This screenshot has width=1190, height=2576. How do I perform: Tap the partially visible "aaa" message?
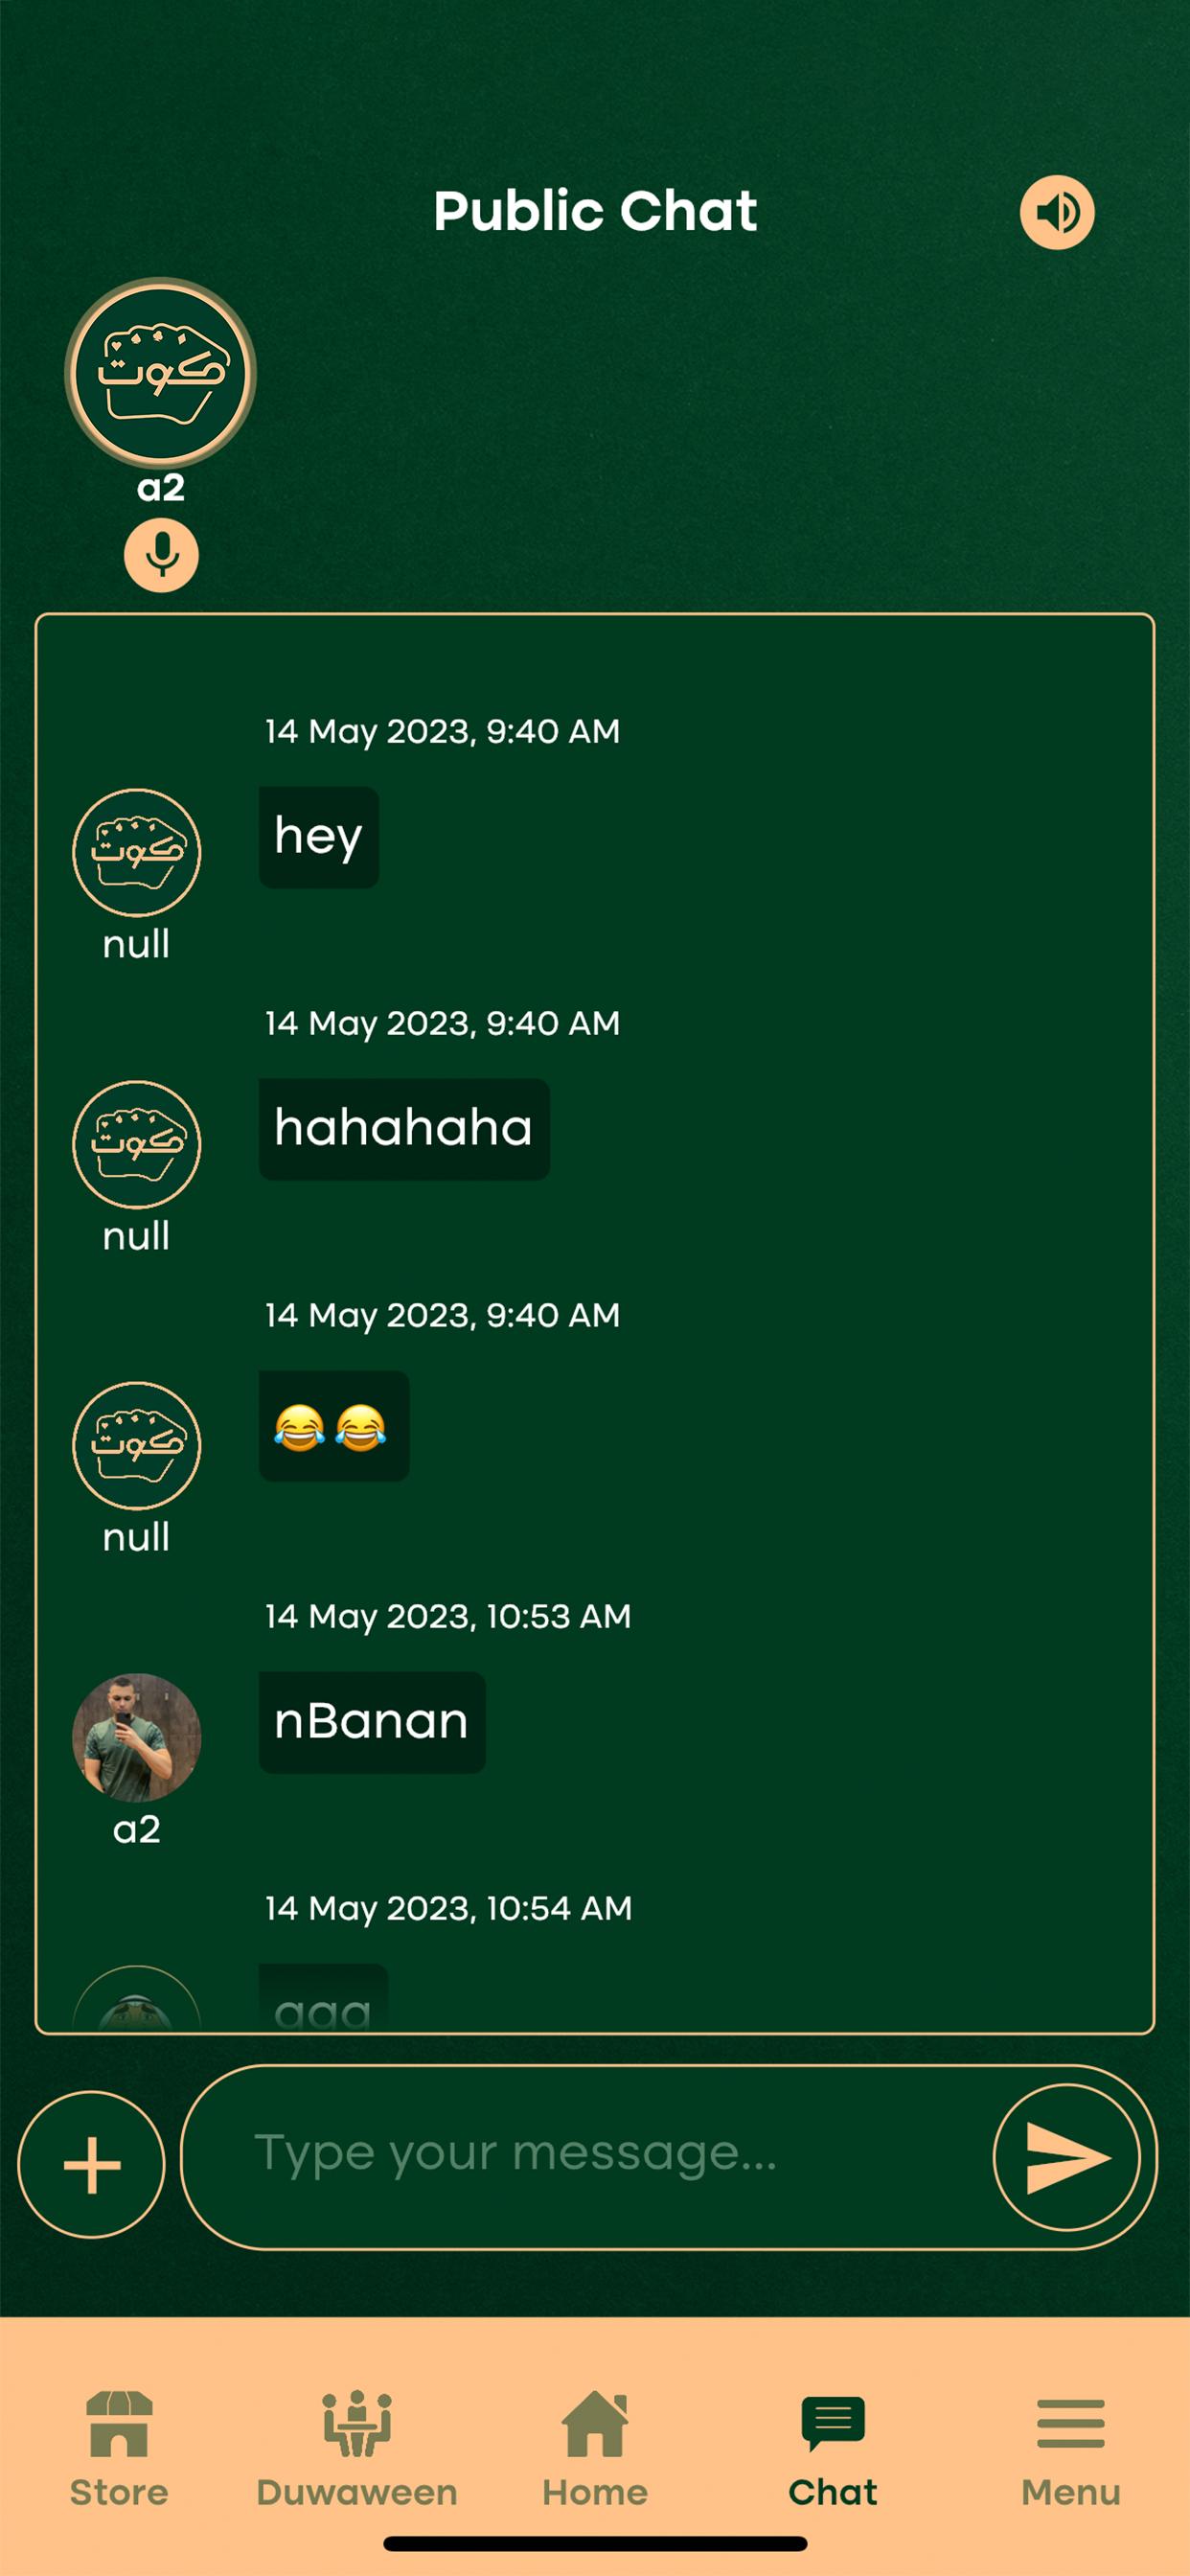(323, 1998)
